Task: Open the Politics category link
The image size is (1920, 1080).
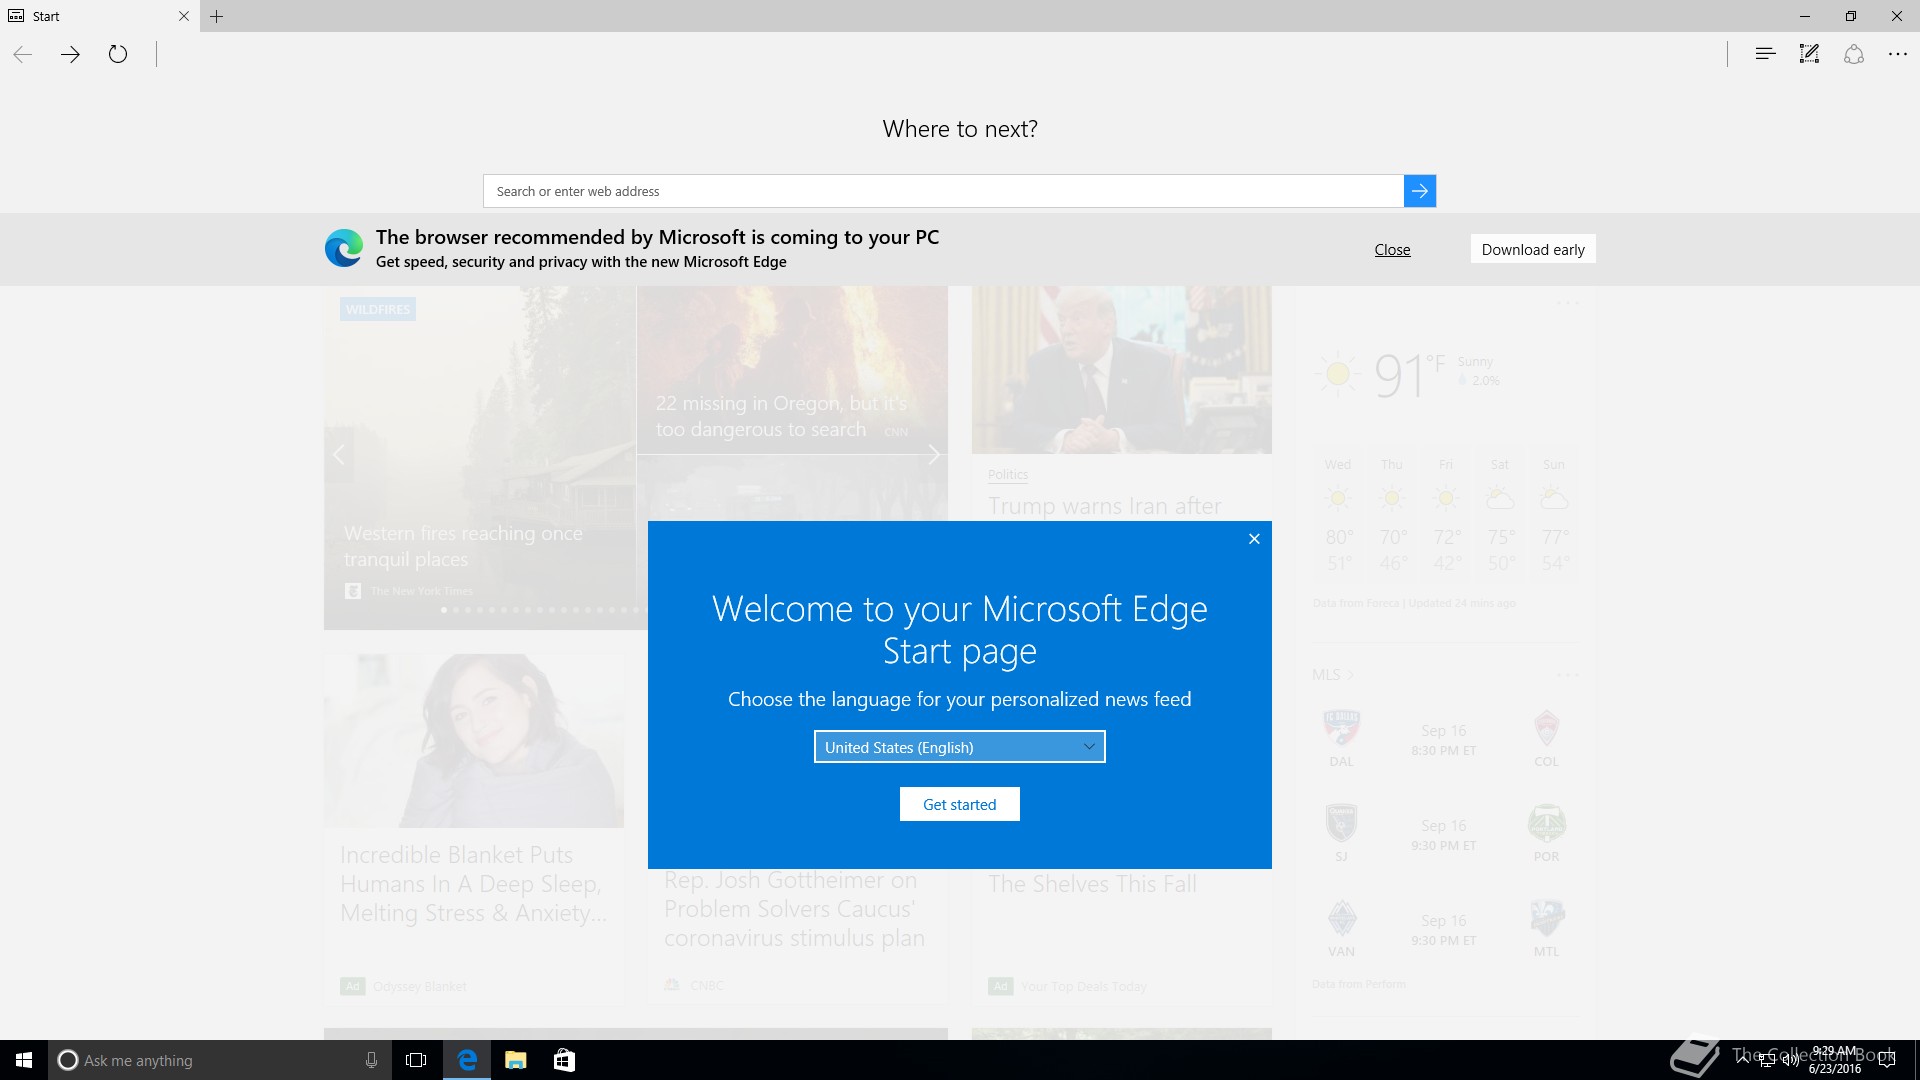Action: 1008,475
